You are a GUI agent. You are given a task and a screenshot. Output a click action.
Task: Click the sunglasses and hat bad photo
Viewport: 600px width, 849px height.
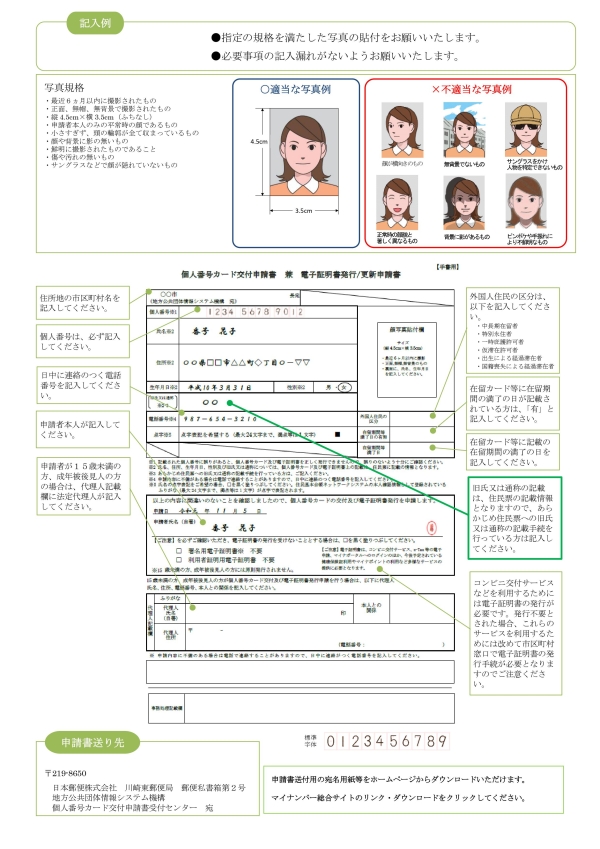point(526,130)
